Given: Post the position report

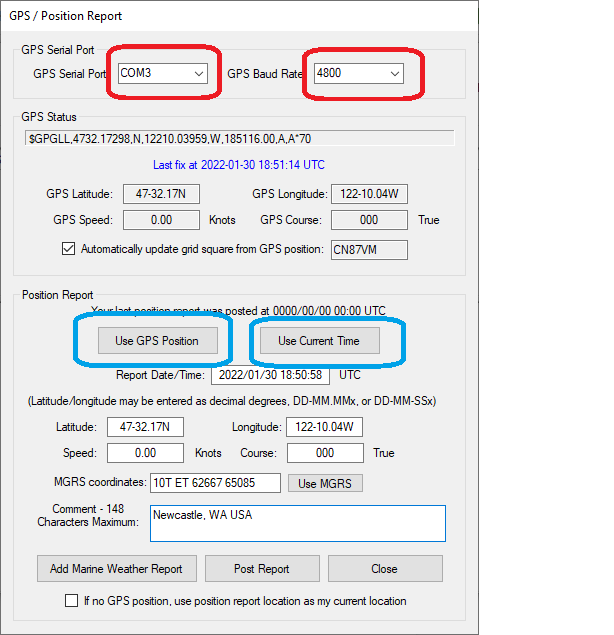Looking at the screenshot, I should click(x=262, y=569).
